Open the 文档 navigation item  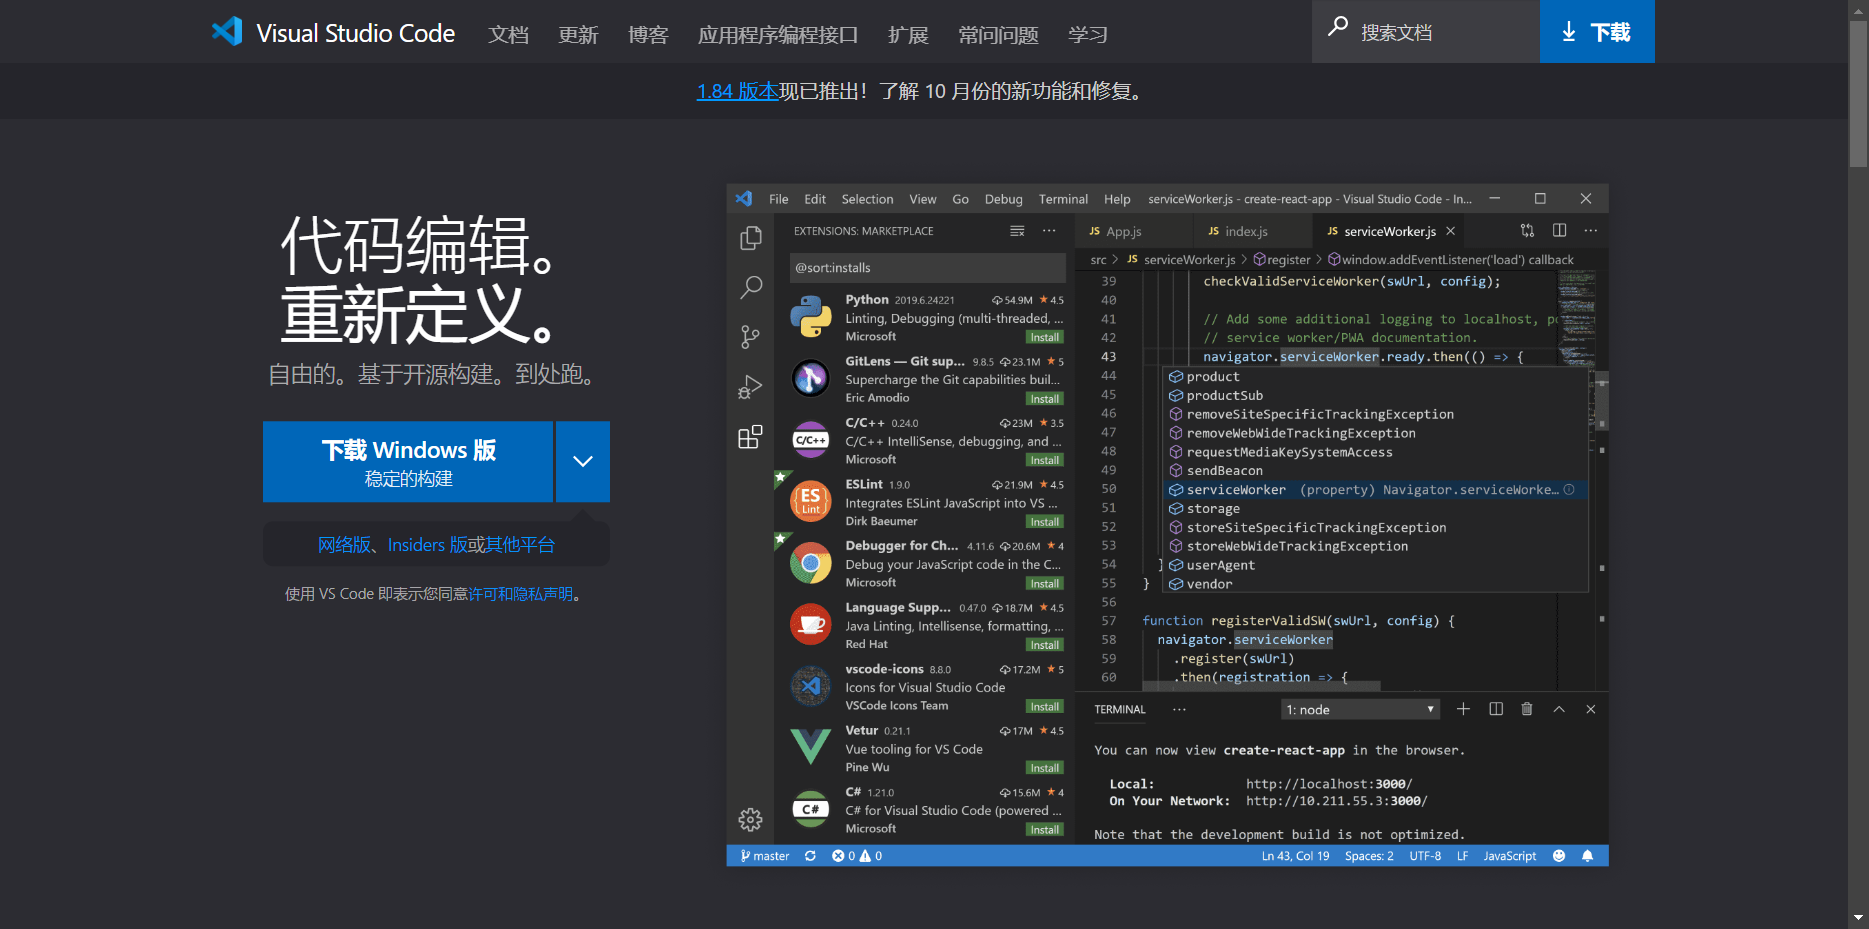(508, 35)
